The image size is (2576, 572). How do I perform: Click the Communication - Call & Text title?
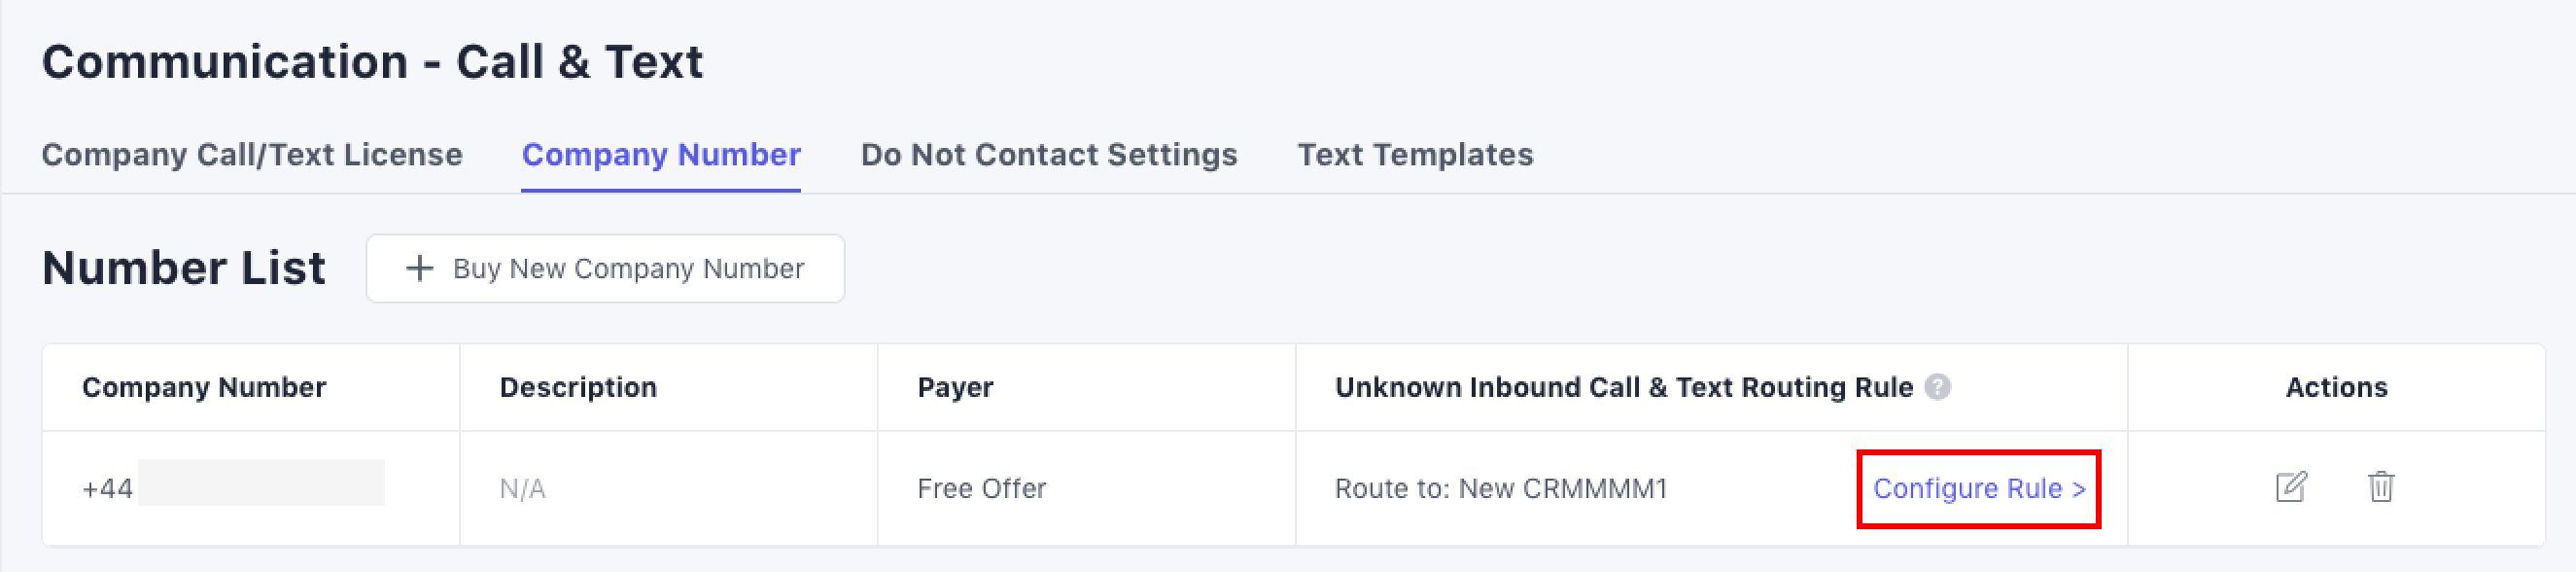coord(372,62)
